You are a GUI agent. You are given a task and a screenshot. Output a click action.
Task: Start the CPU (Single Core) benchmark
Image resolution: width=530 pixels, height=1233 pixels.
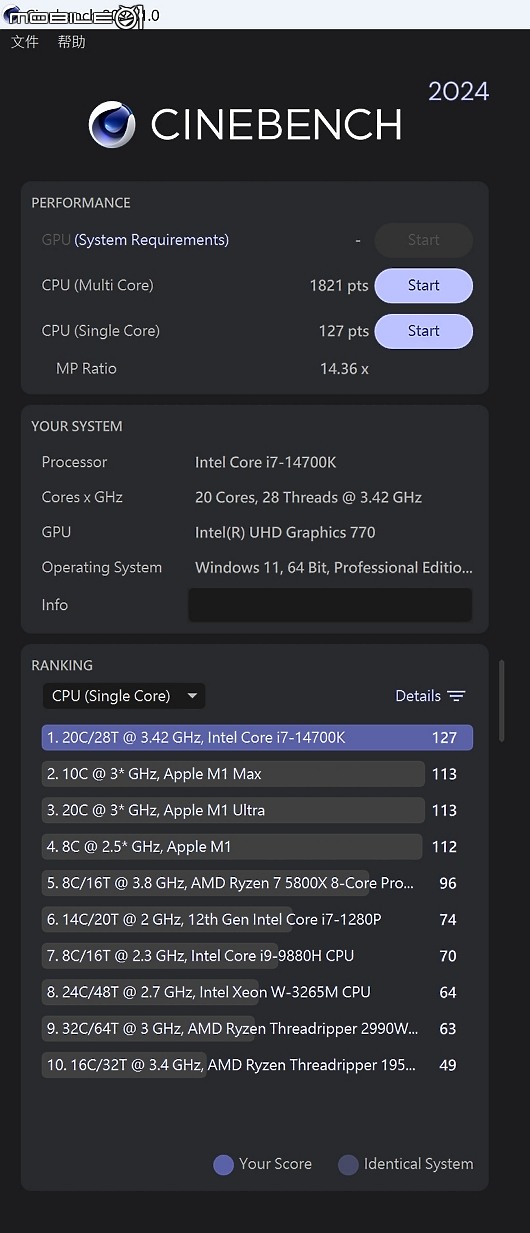pos(423,331)
